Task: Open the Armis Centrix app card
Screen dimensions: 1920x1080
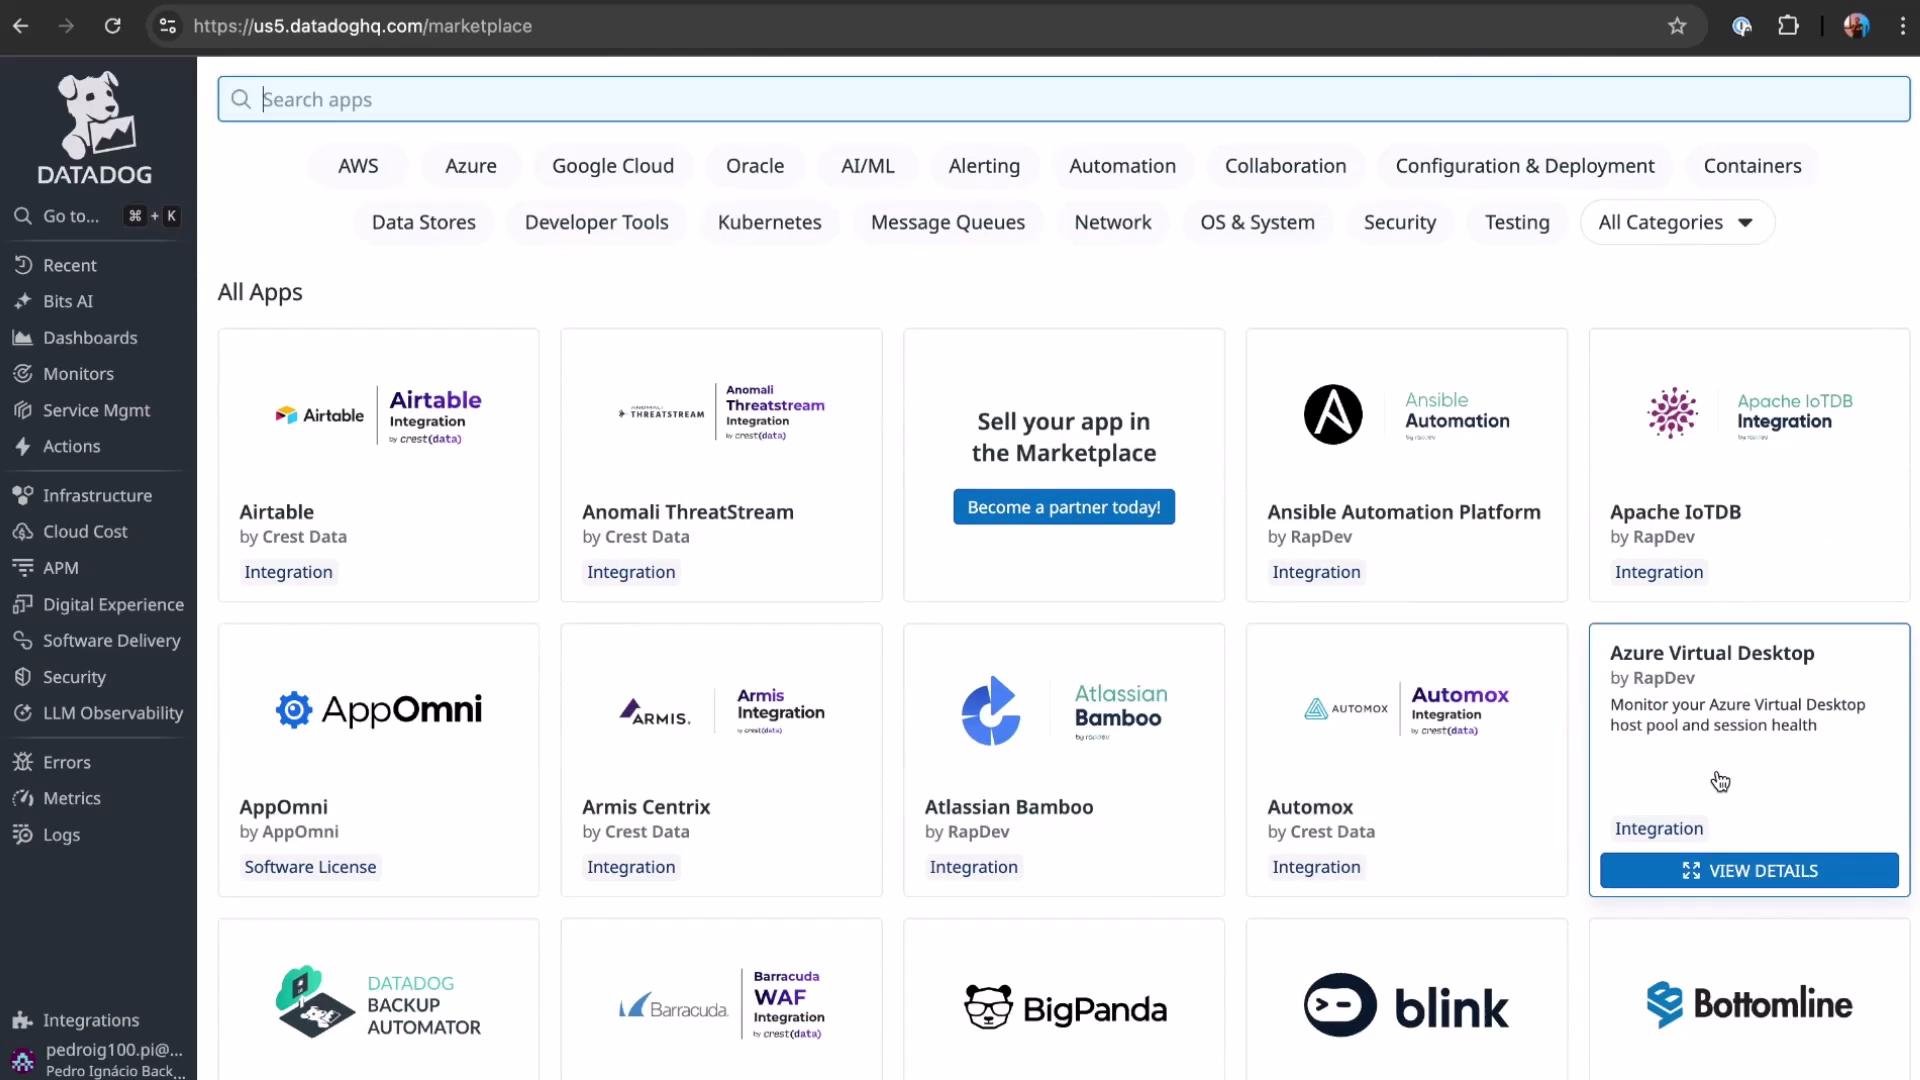Action: (x=721, y=760)
